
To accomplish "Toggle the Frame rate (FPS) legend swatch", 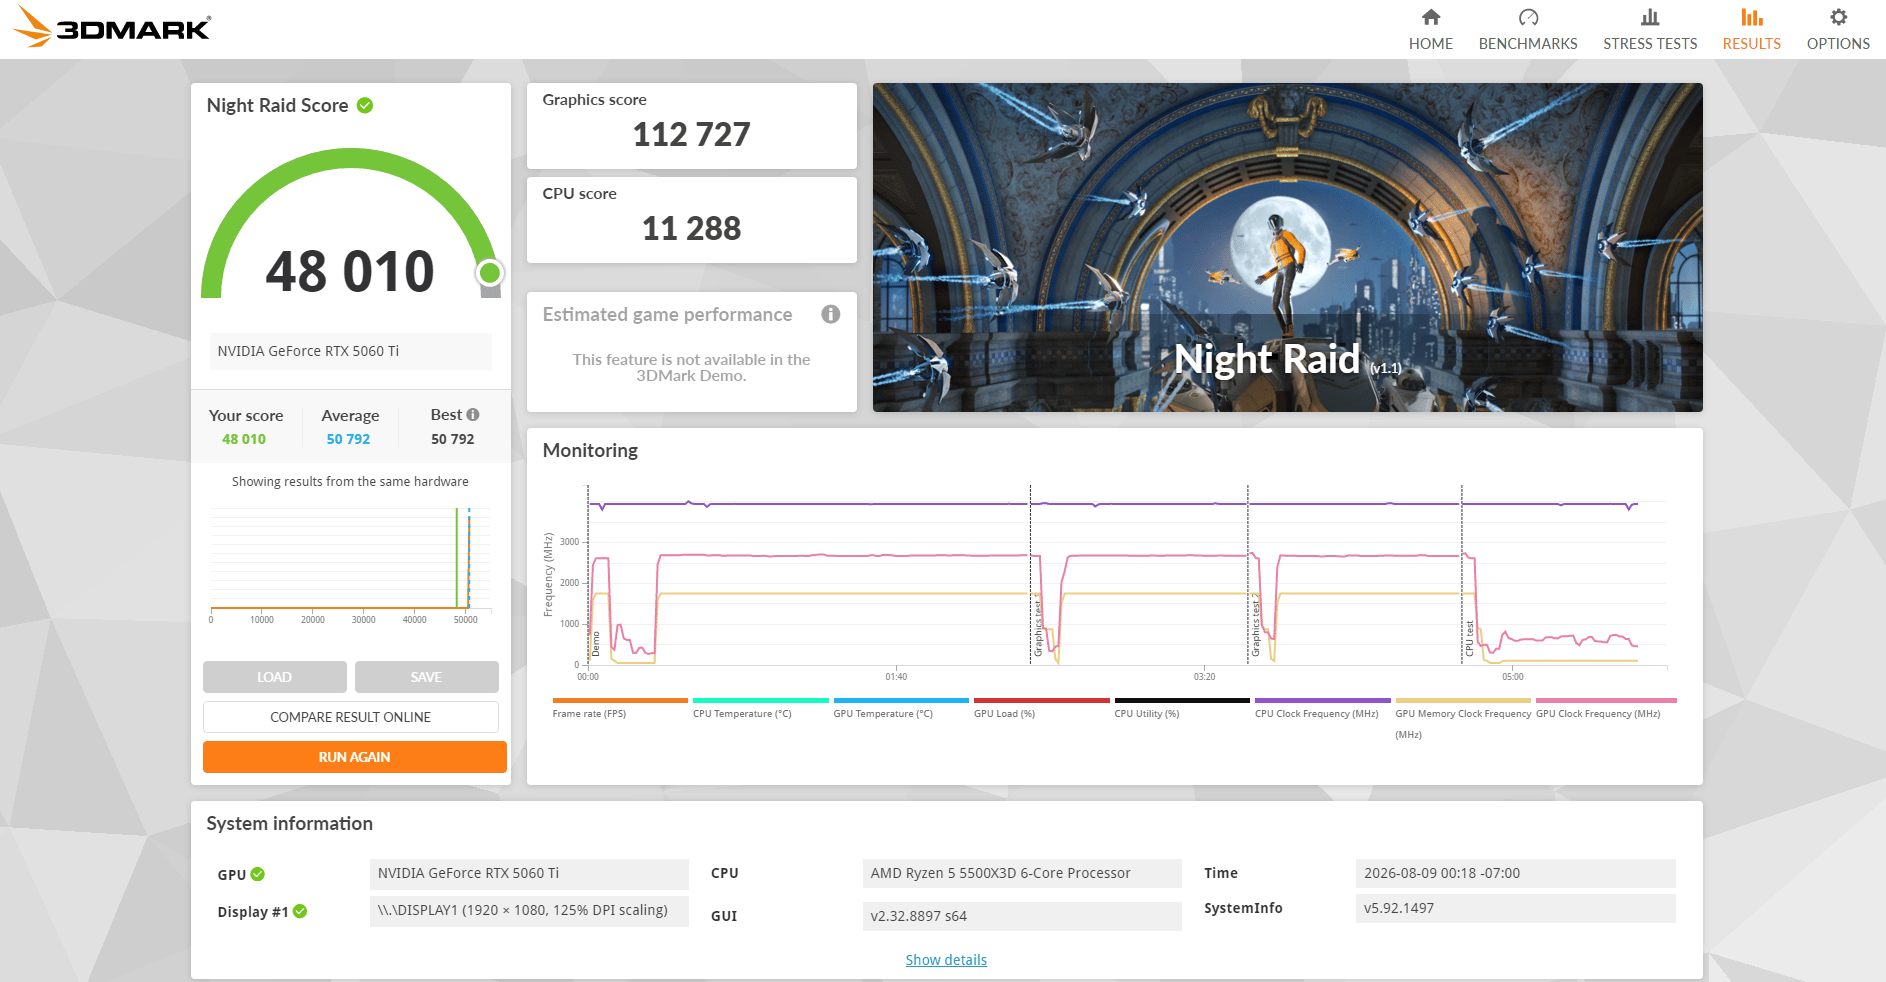I will (x=620, y=700).
